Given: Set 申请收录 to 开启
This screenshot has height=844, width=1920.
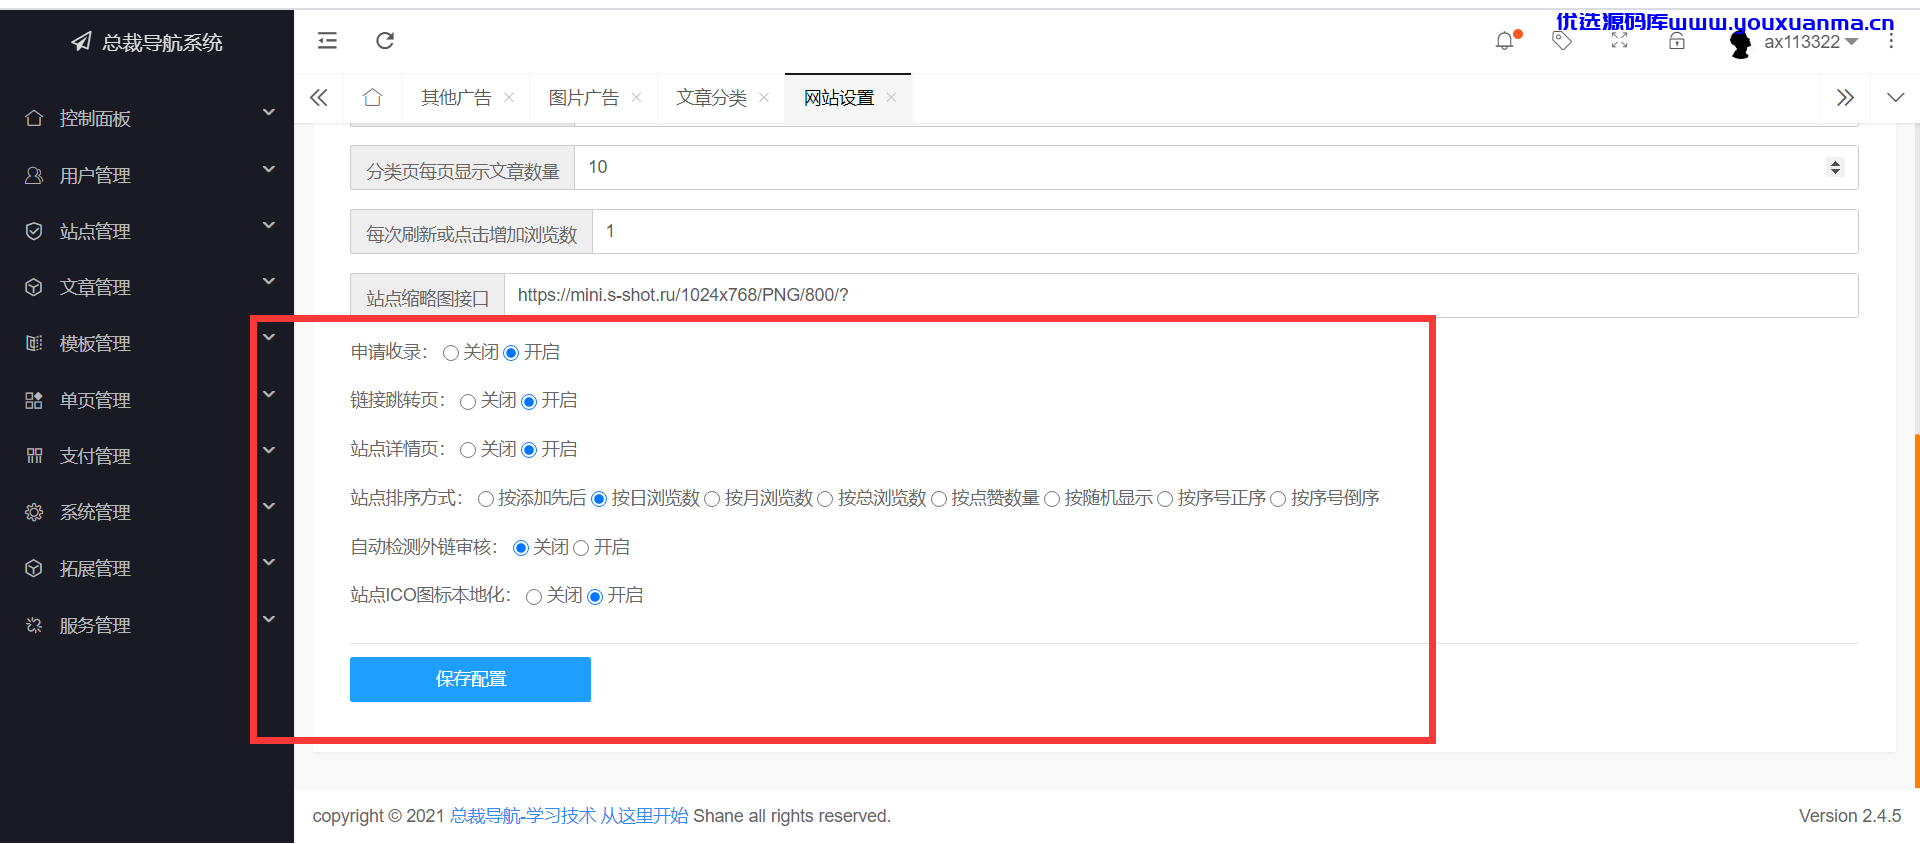Looking at the screenshot, I should pyautogui.click(x=511, y=353).
